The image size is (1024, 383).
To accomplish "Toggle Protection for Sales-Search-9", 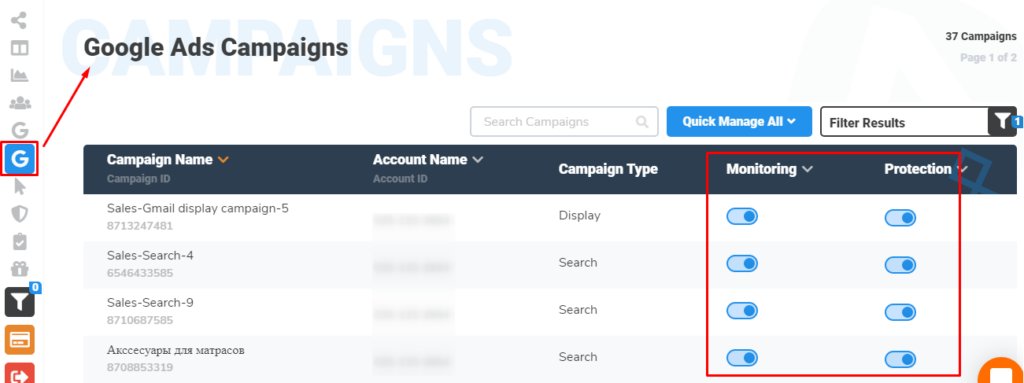I will pos(900,312).
